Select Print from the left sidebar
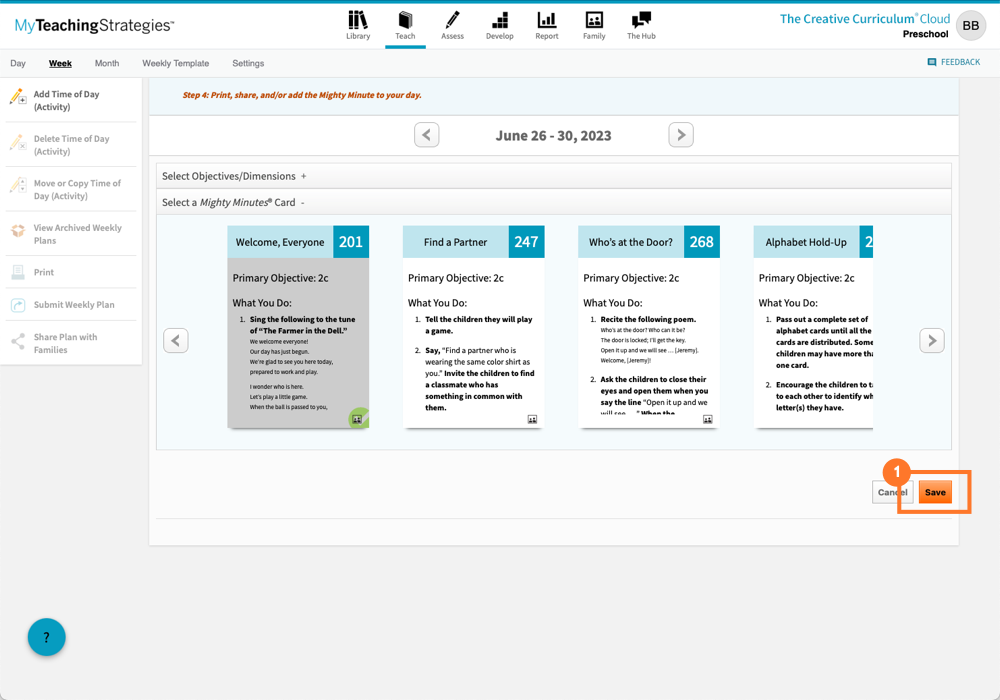 [x=43, y=271]
